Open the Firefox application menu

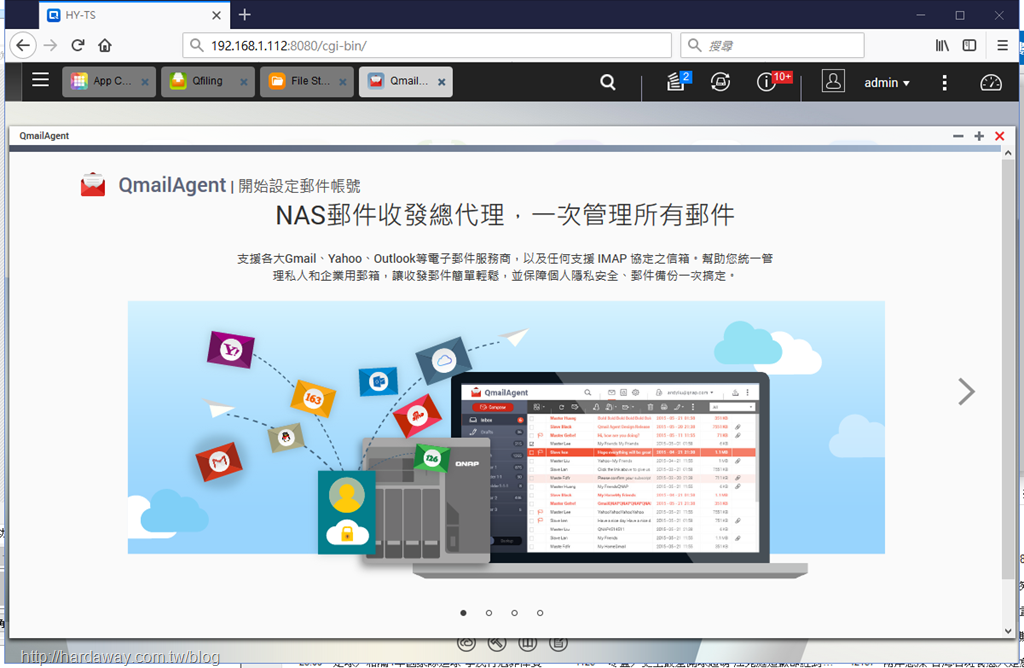tap(1002, 45)
